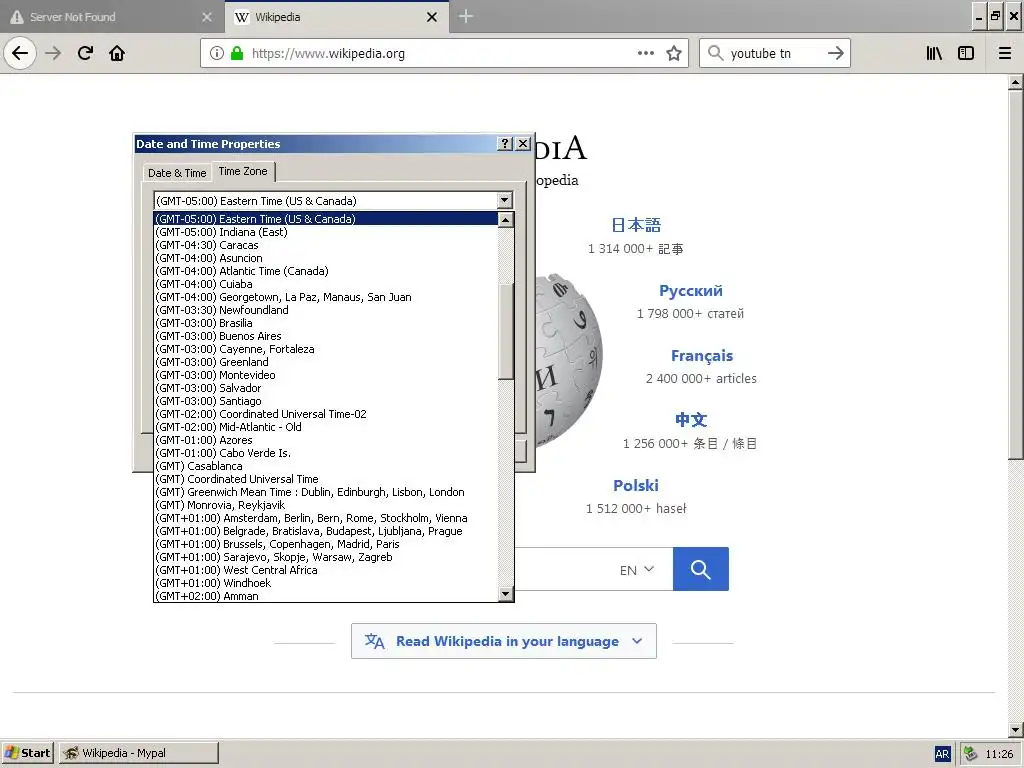This screenshot has height=768, width=1024.
Task: Open the Chinese 中文 Wikipedia link
Action: (x=691, y=419)
